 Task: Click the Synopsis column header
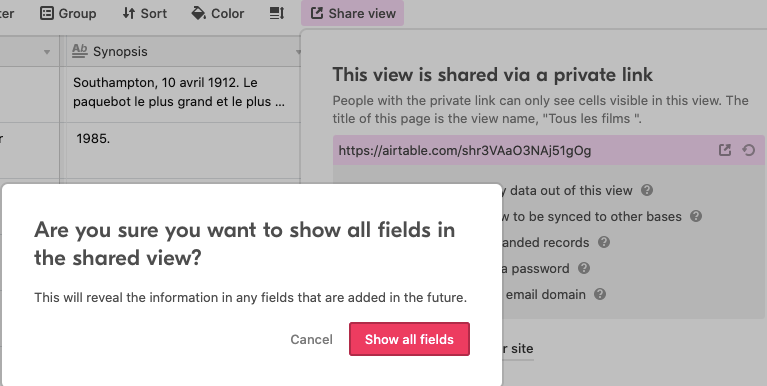(x=183, y=51)
